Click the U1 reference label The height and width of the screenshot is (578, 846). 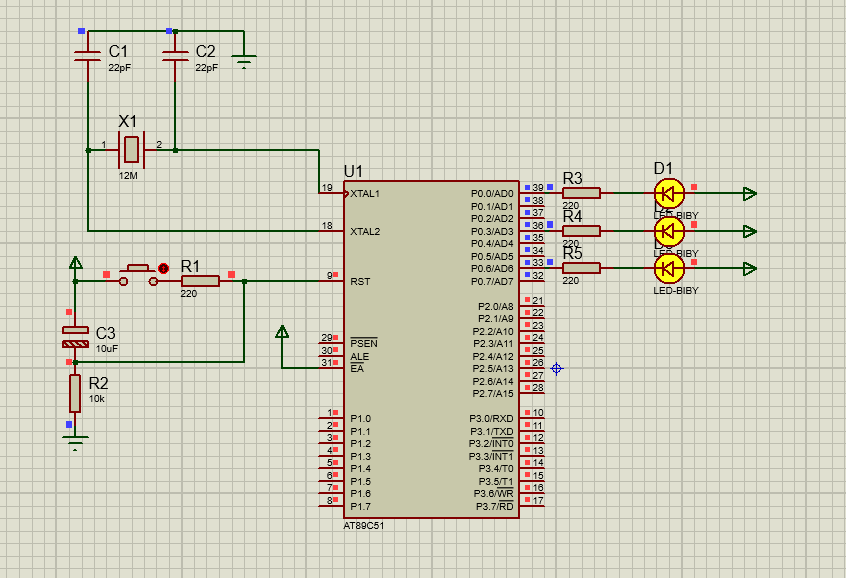point(353,171)
